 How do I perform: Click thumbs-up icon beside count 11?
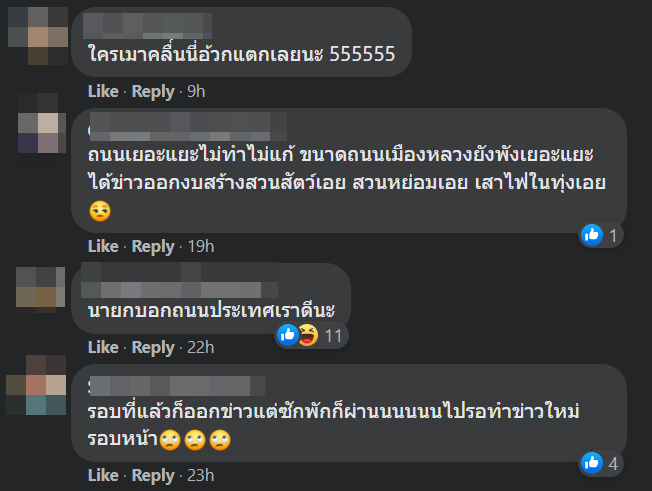288,335
